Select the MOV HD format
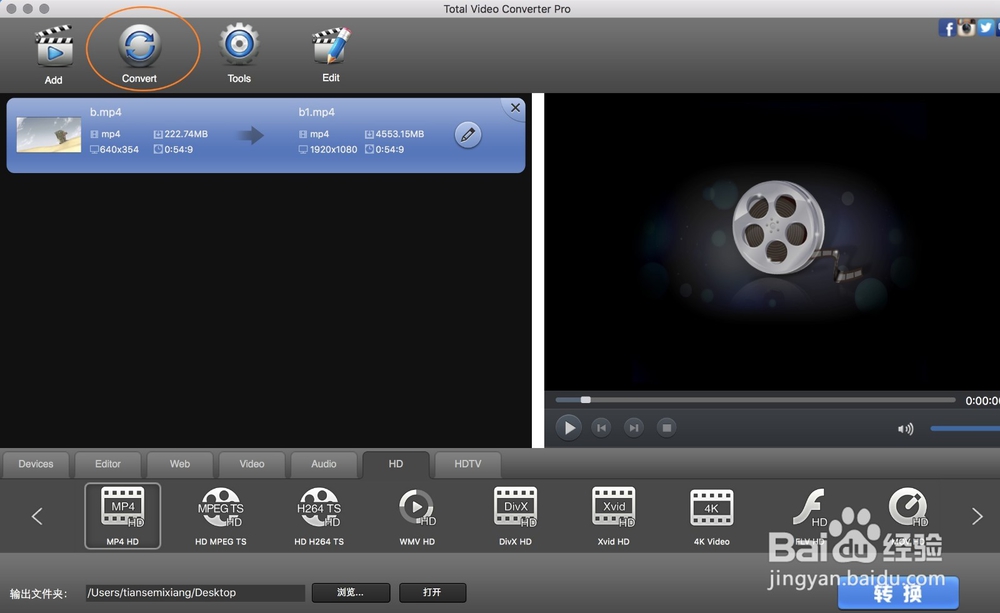The width and height of the screenshot is (1000, 613). [908, 515]
